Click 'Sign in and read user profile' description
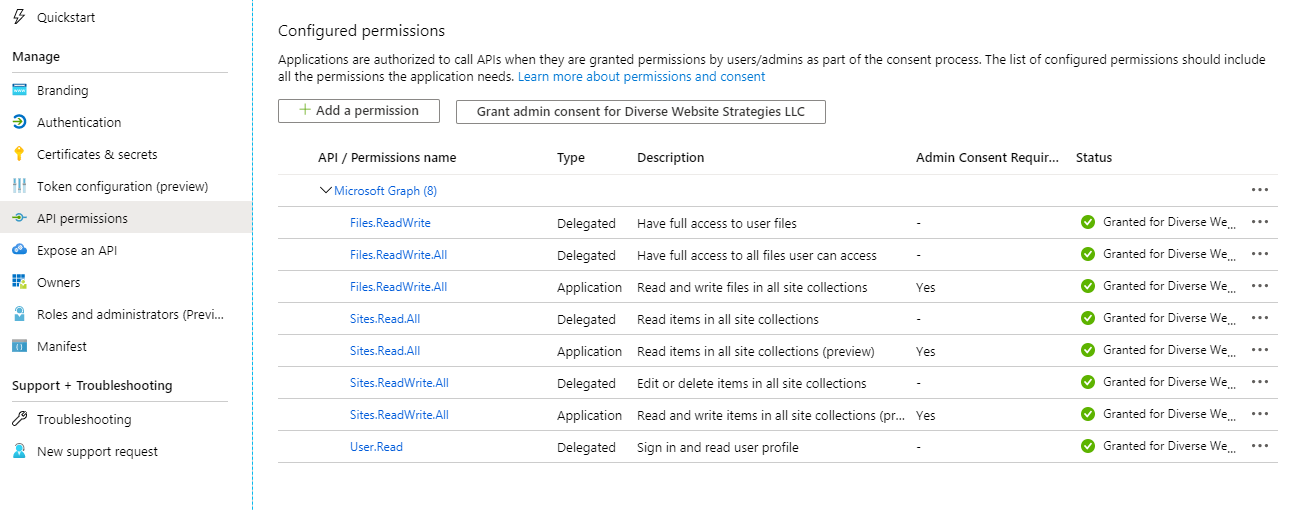Viewport: 1303px width, 510px height. coord(718,447)
